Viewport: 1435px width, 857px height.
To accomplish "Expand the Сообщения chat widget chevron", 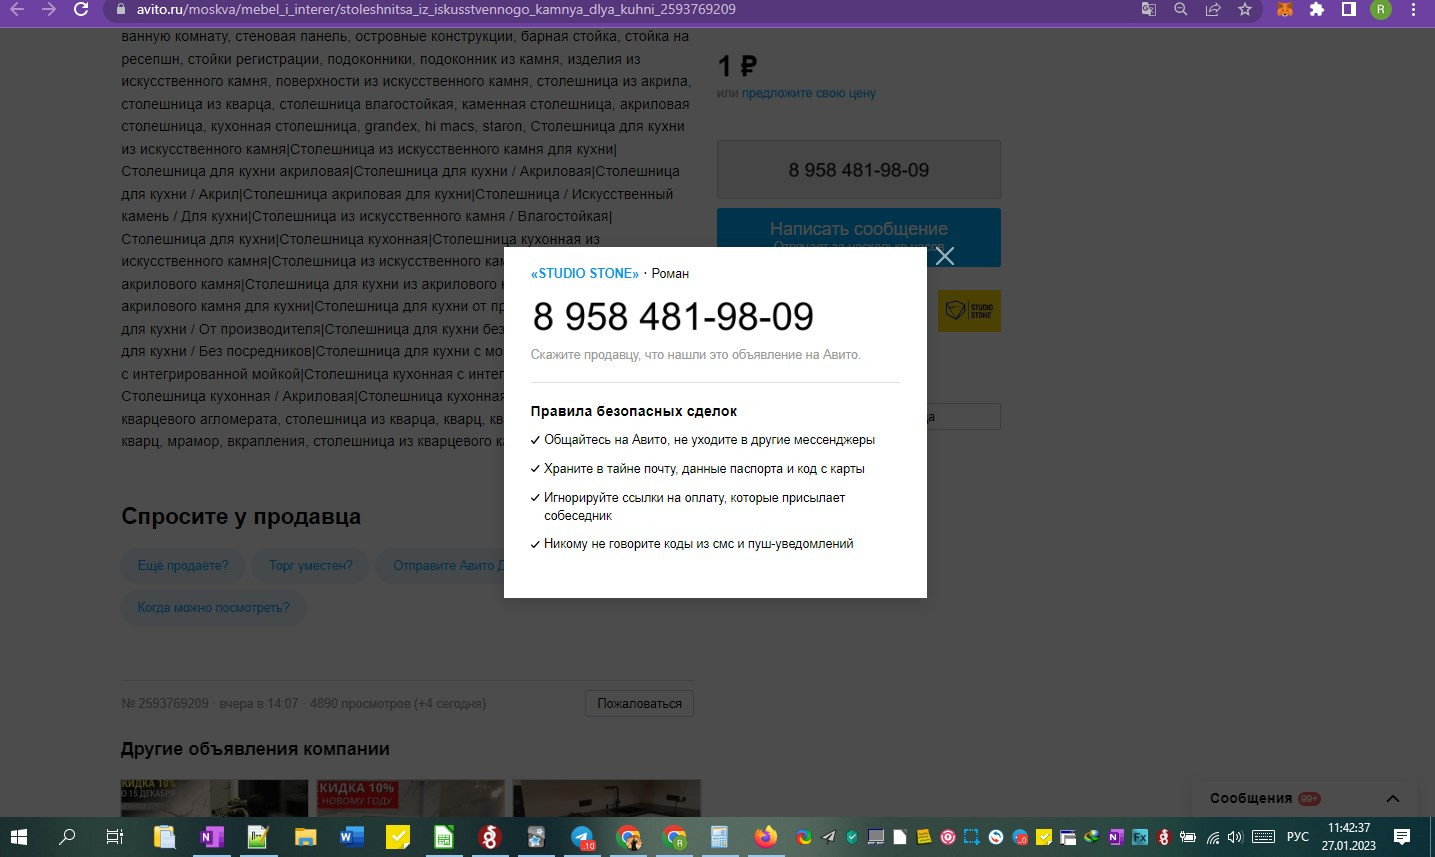I will point(1392,798).
